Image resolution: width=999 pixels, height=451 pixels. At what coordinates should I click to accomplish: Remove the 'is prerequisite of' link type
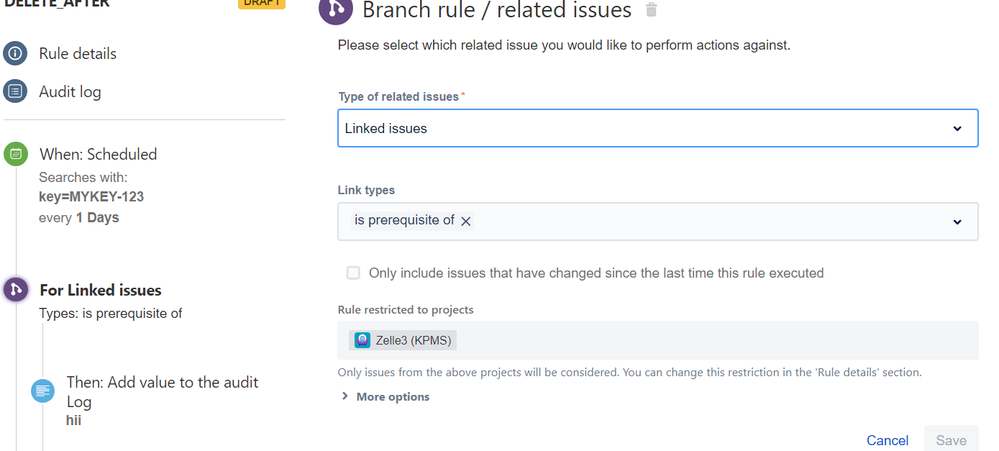tap(466, 221)
